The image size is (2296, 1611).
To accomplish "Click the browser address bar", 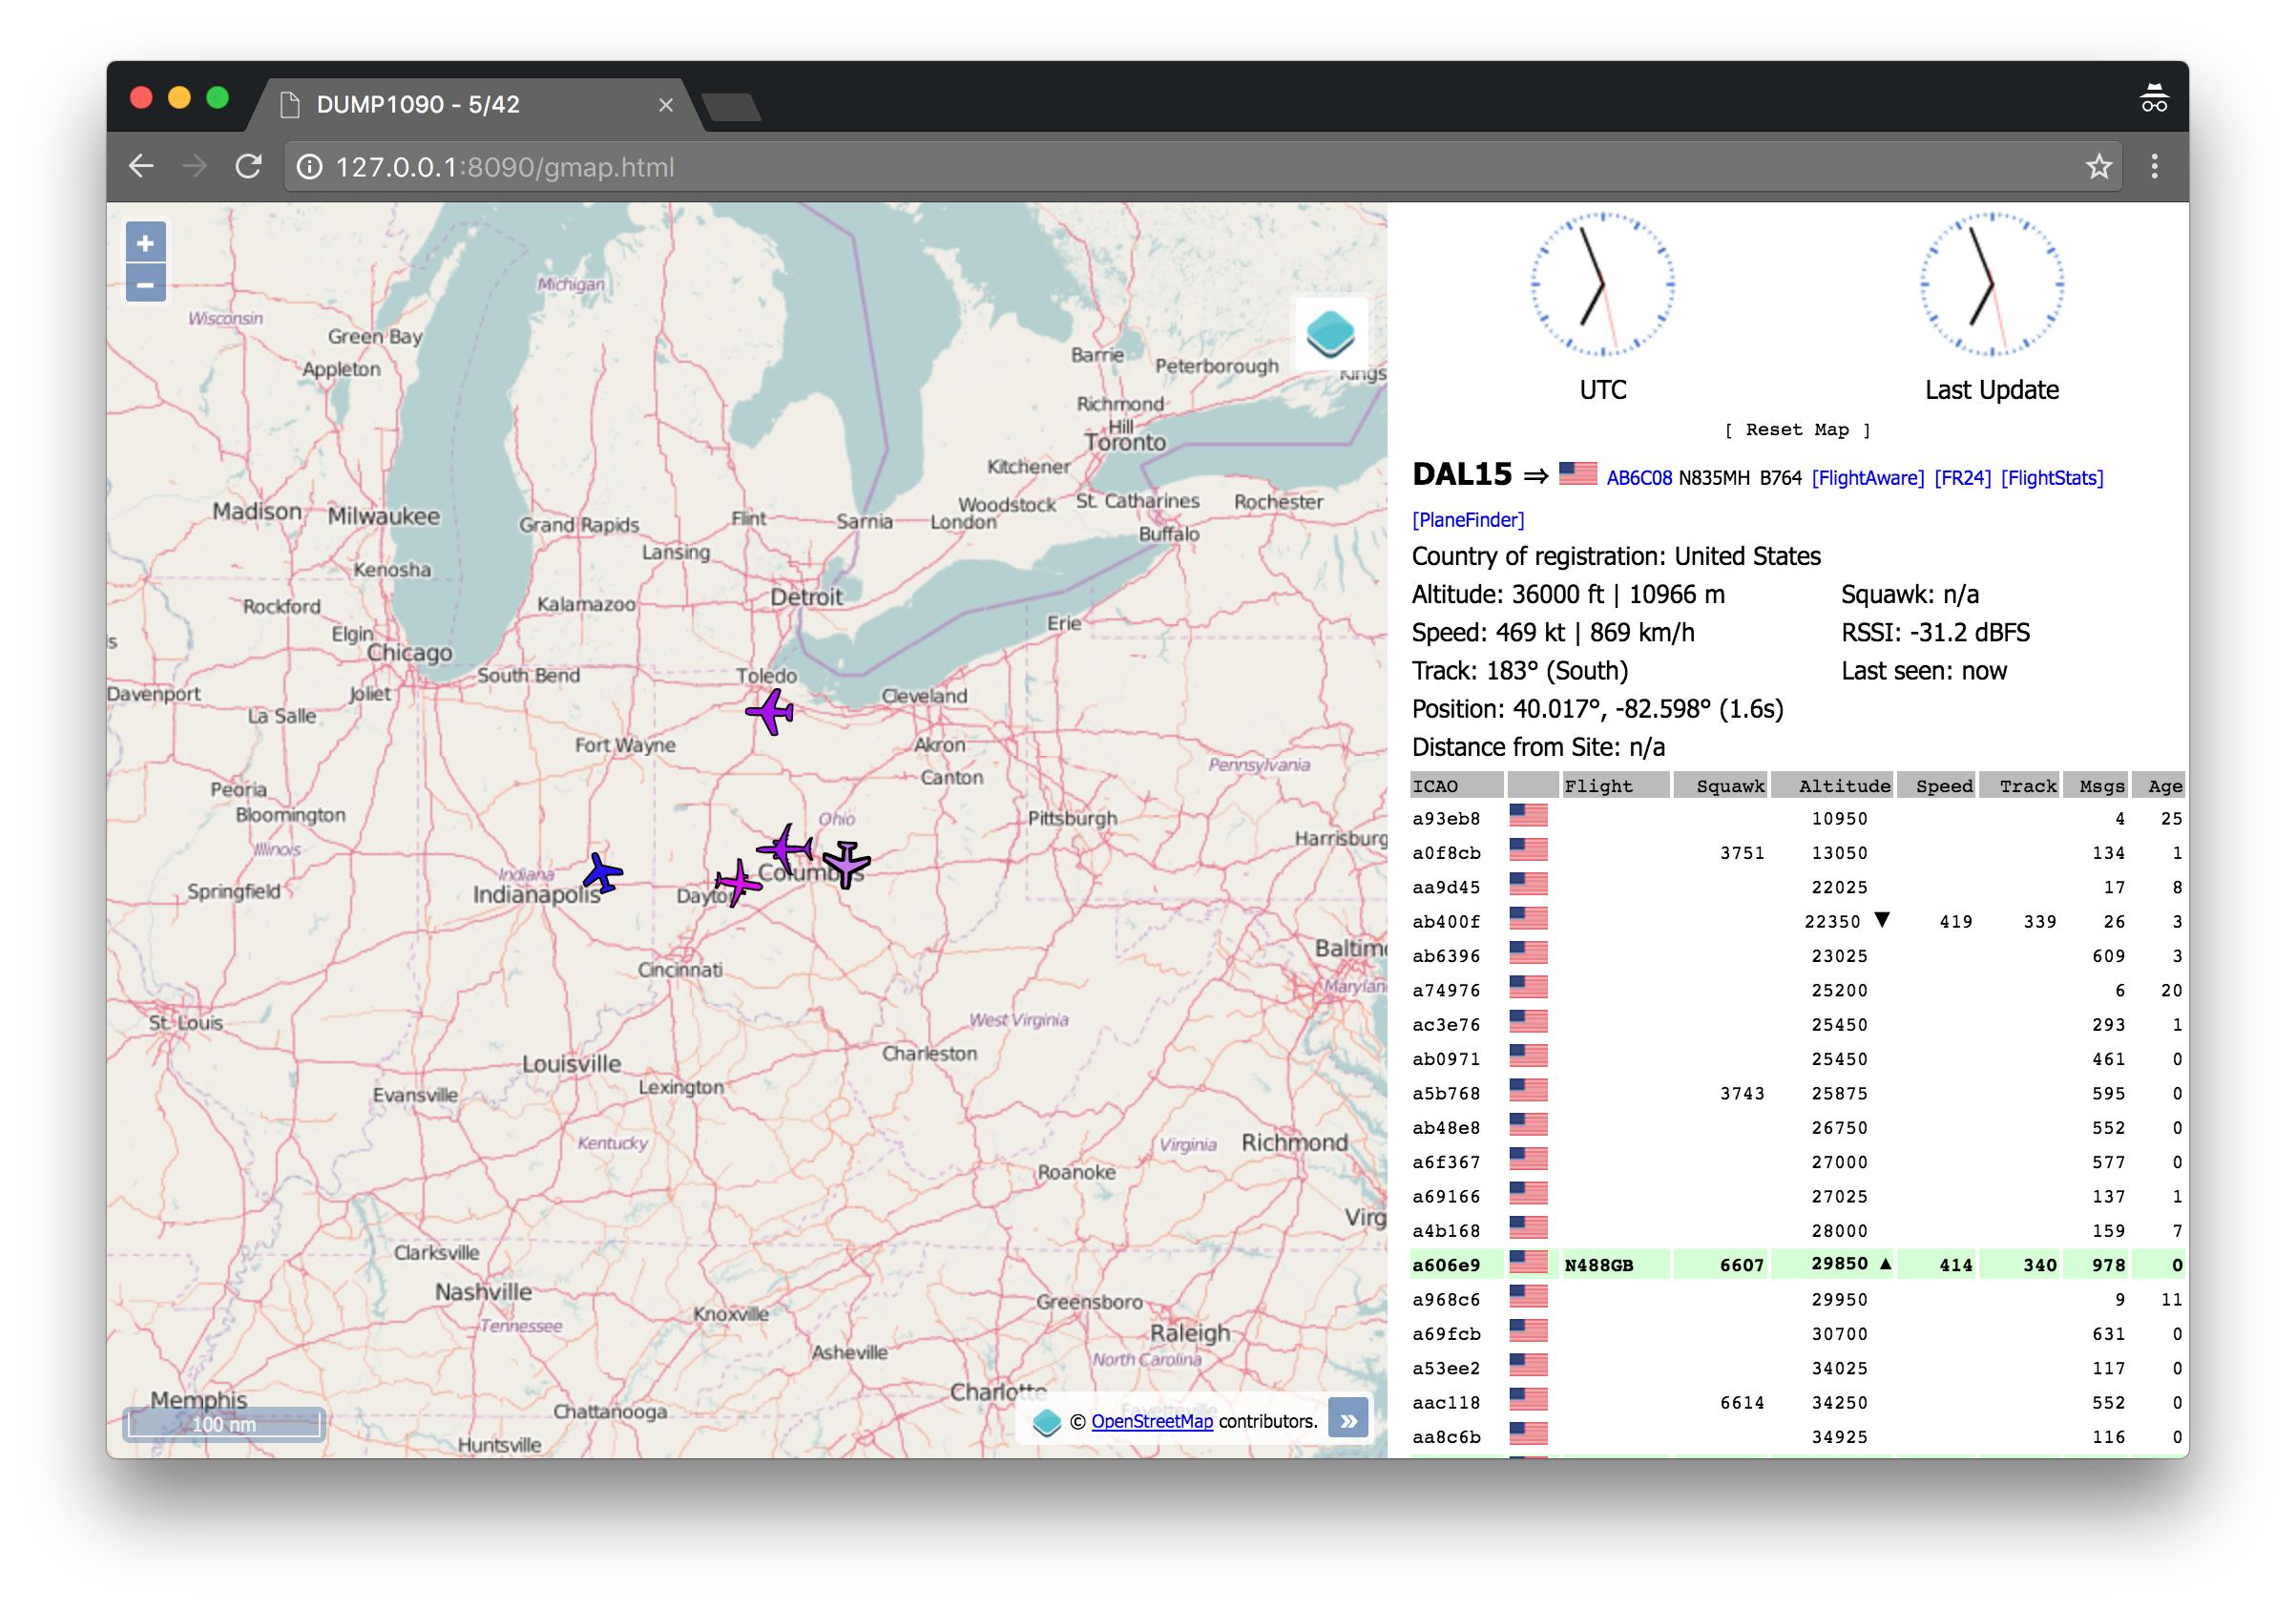I will pyautogui.click(x=1100, y=167).
